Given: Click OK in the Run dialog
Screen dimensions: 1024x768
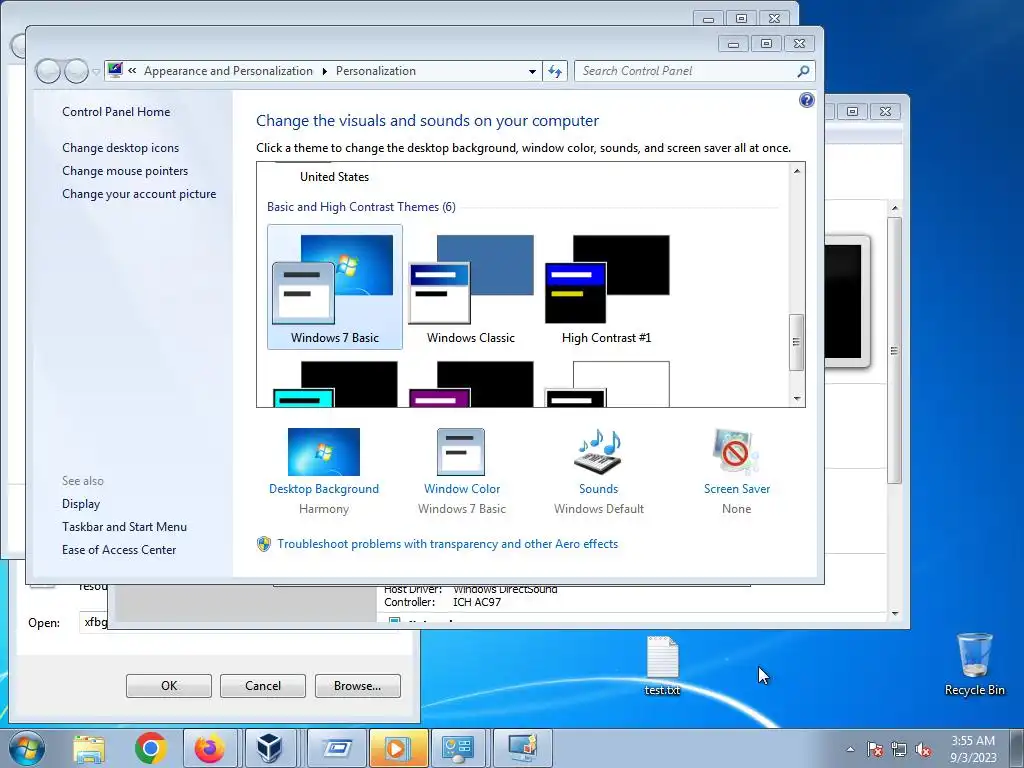Looking at the screenshot, I should 168,686.
